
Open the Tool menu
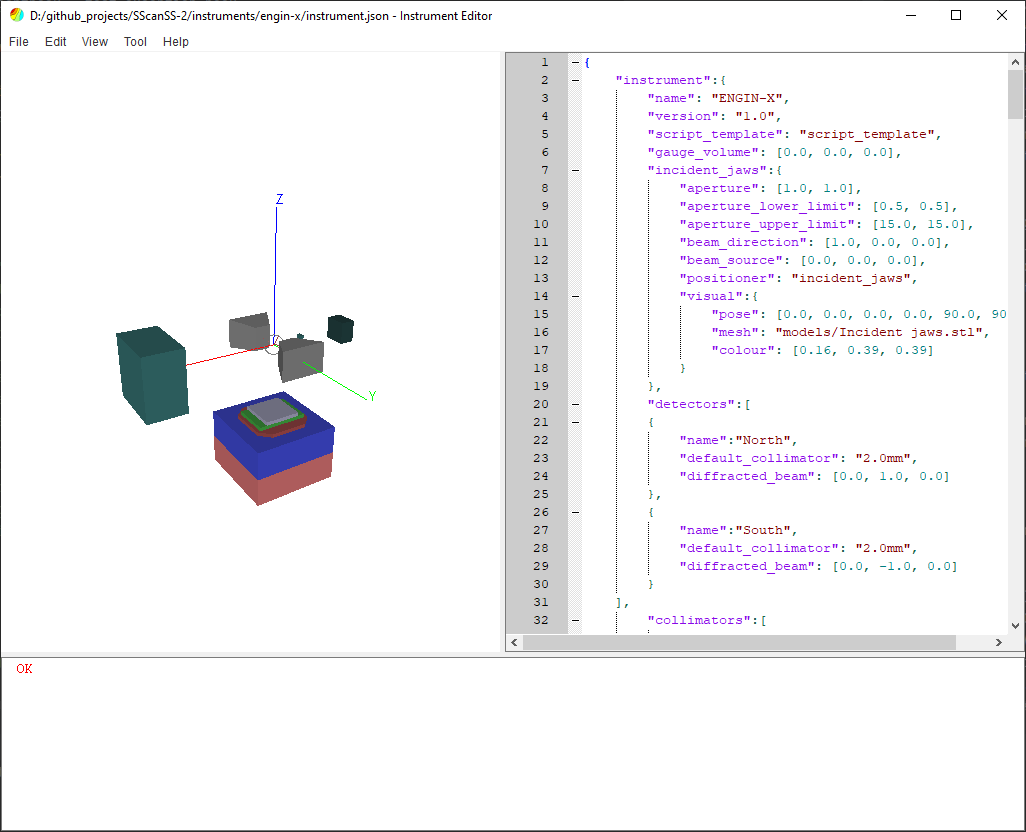135,42
